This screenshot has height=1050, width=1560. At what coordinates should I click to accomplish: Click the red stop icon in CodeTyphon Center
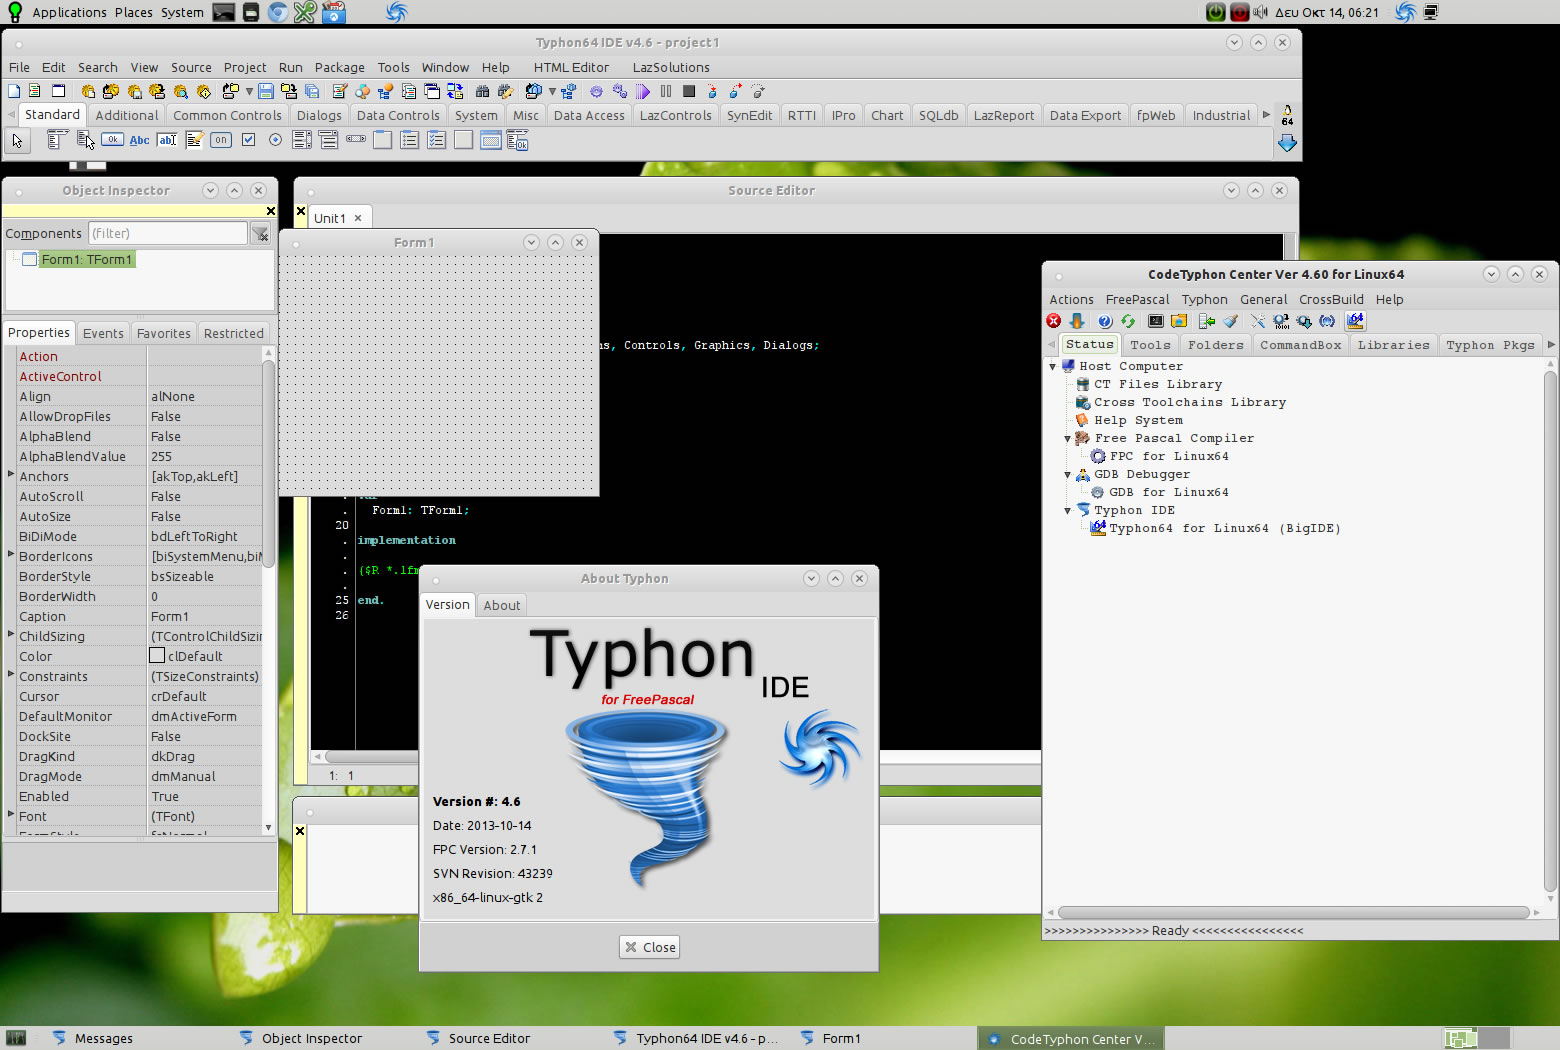pyautogui.click(x=1054, y=321)
